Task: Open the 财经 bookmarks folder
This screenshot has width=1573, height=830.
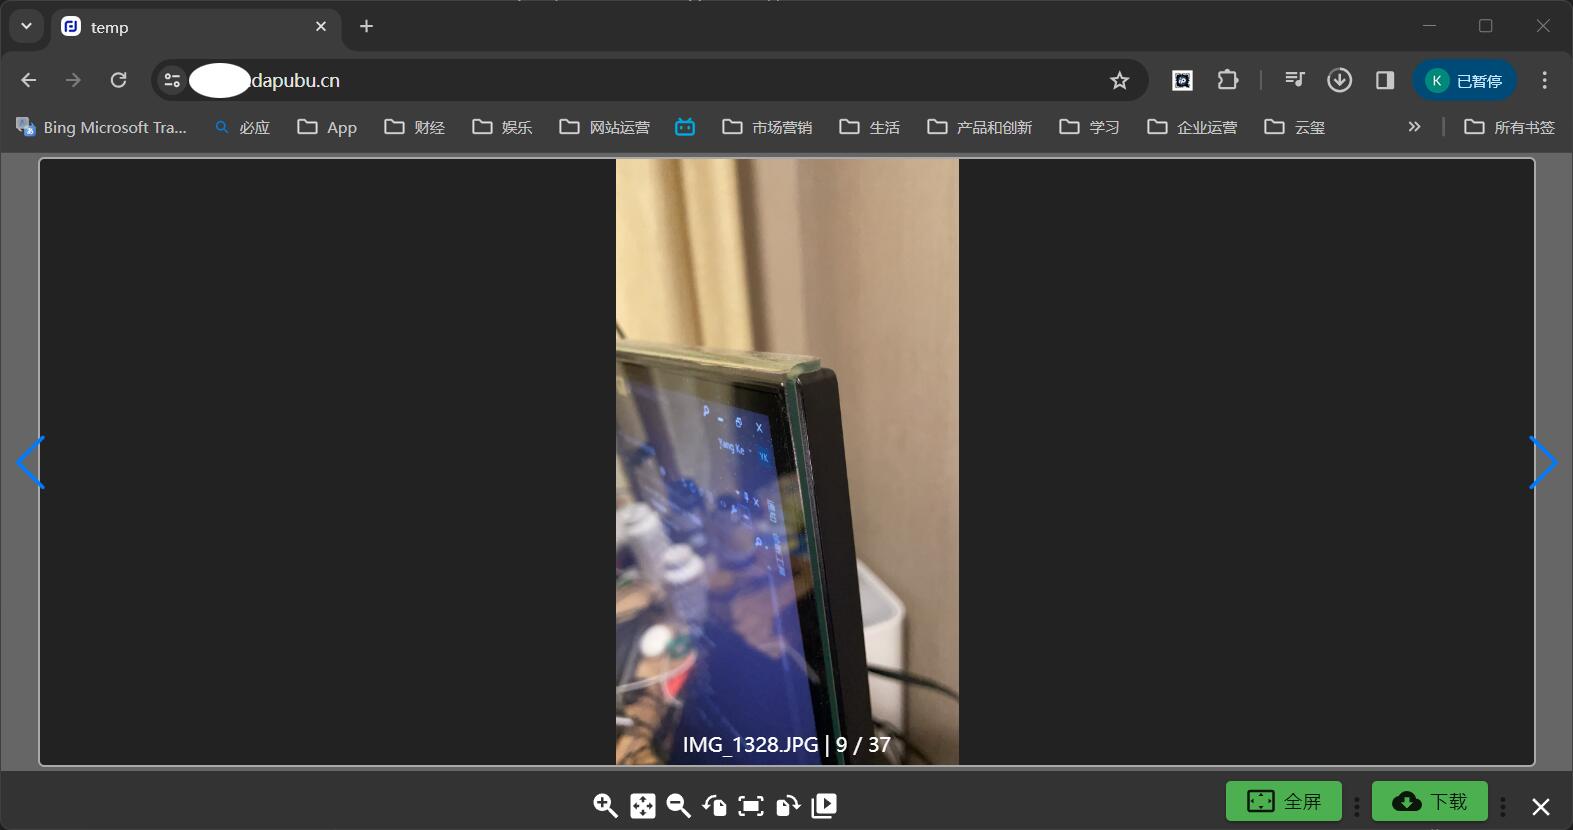Action: point(415,127)
